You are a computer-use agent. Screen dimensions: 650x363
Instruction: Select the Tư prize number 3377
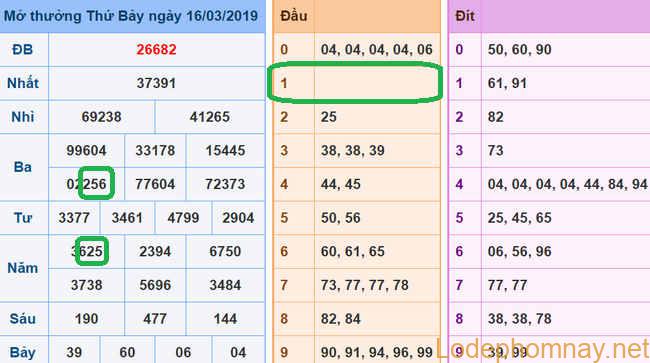tap(74, 218)
